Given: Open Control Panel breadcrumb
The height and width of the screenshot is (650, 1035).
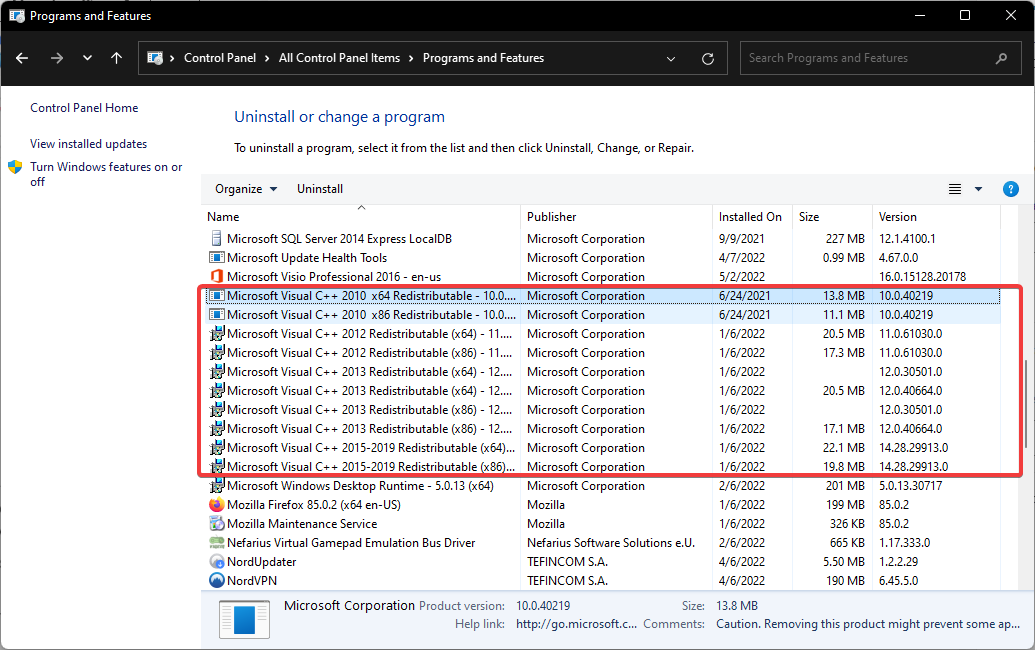Looking at the screenshot, I should pyautogui.click(x=220, y=58).
